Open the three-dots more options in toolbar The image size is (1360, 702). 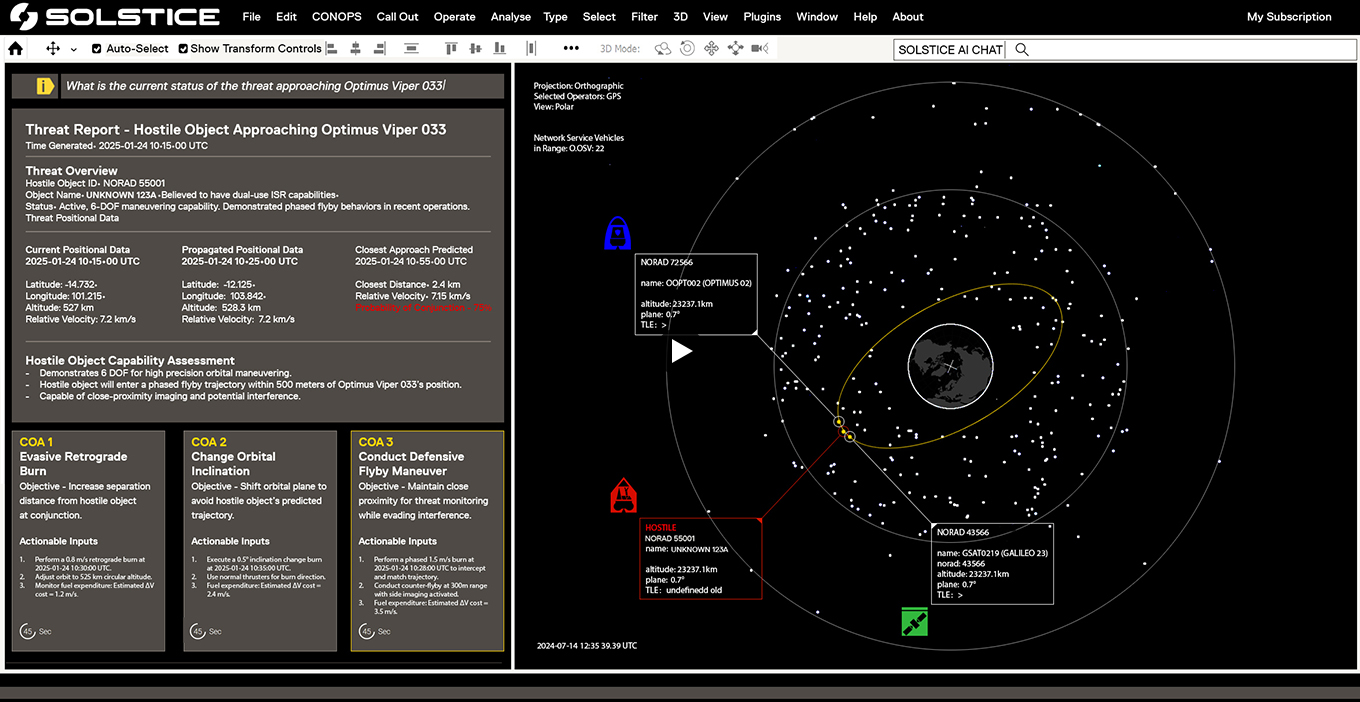pyautogui.click(x=571, y=48)
